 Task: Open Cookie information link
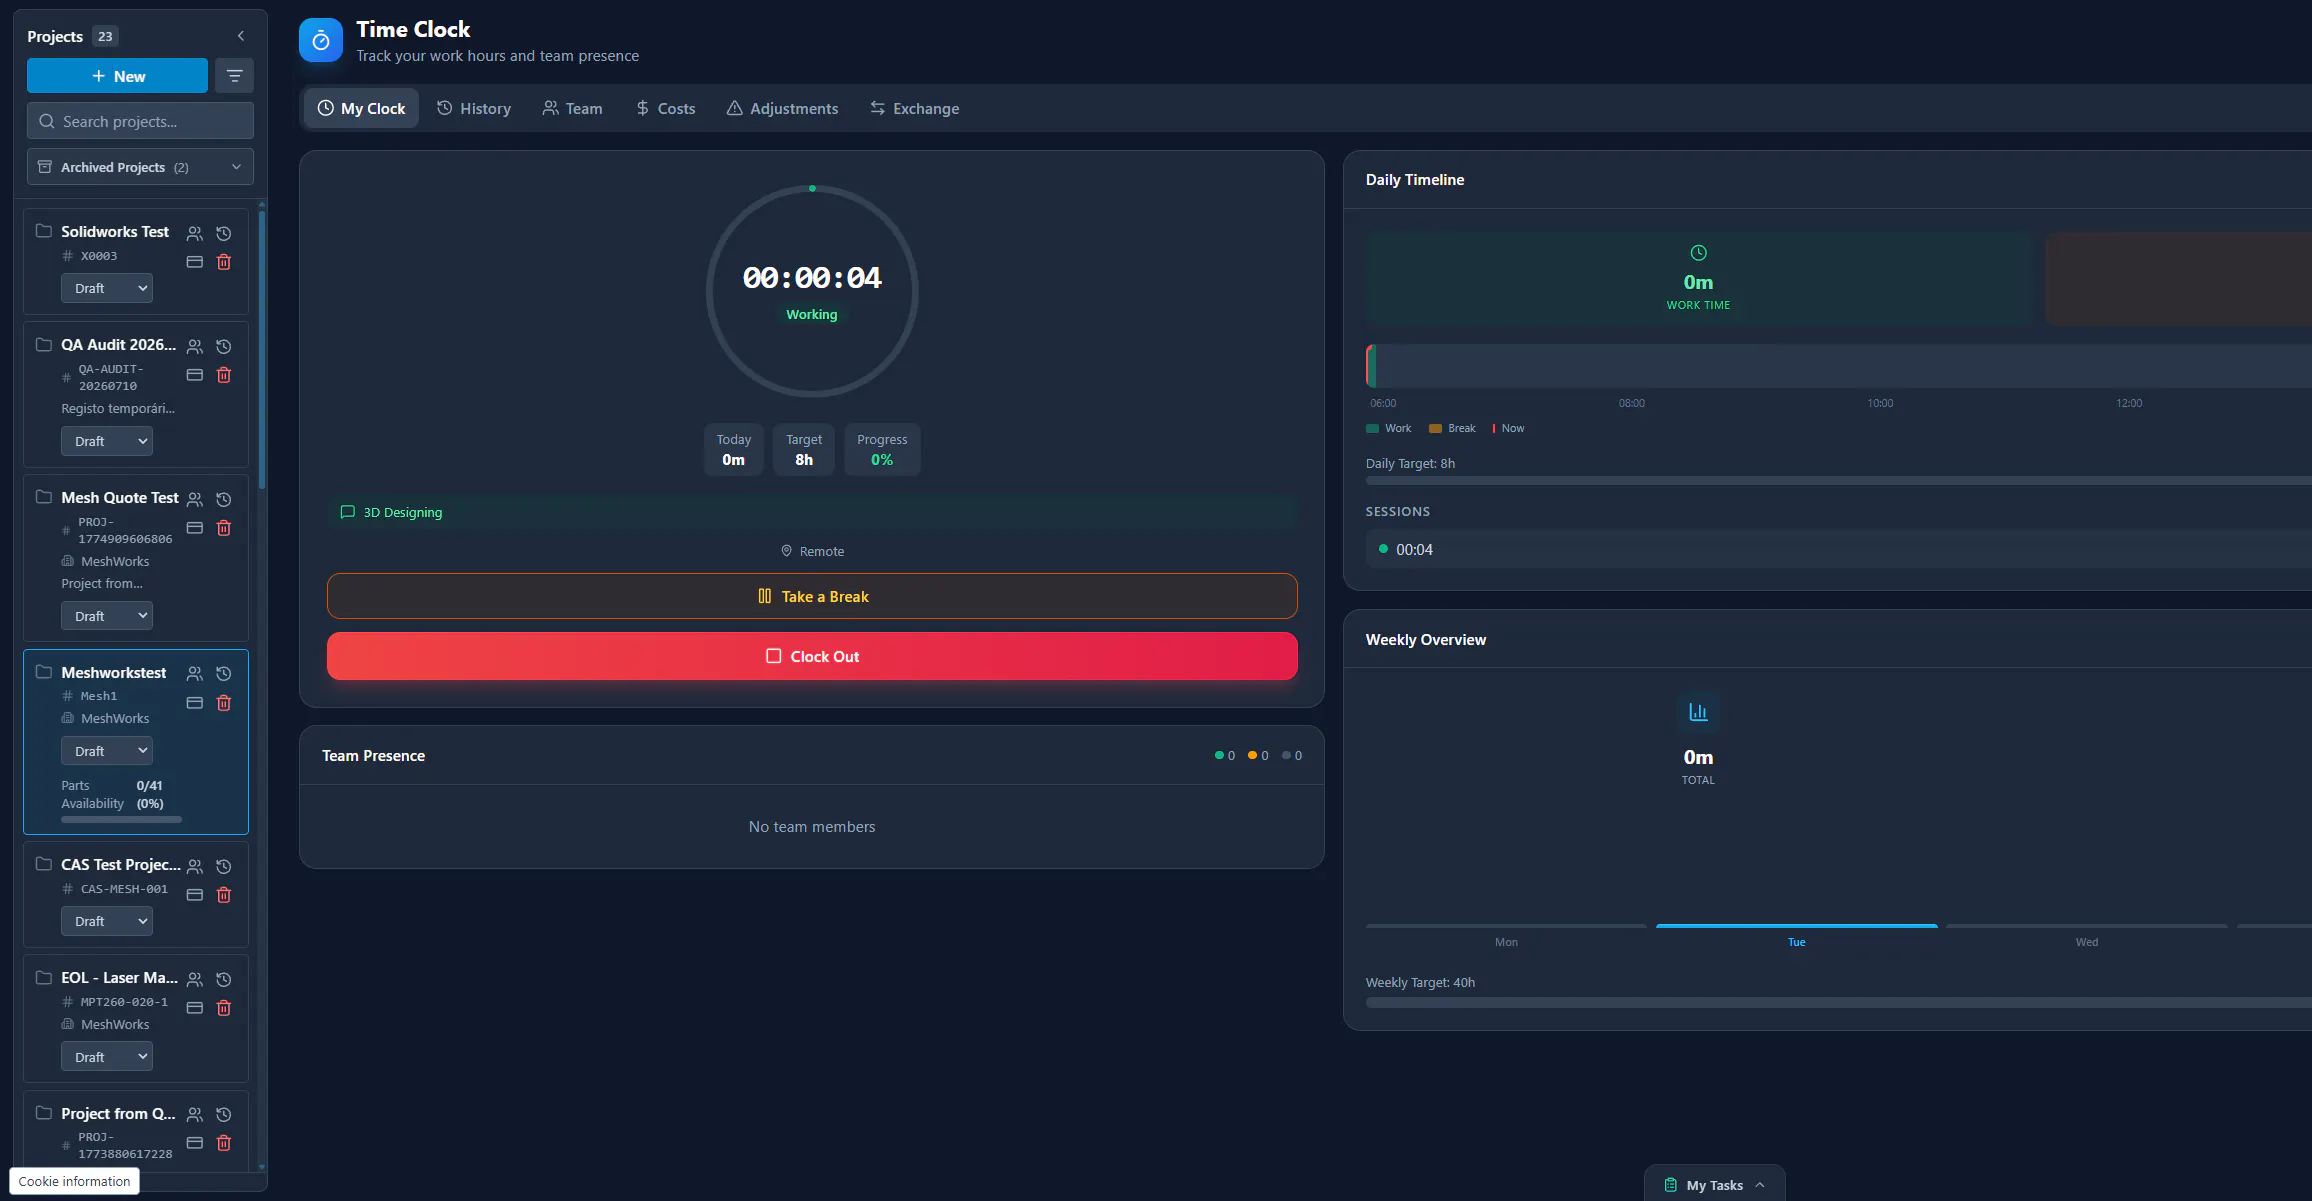click(x=74, y=1181)
